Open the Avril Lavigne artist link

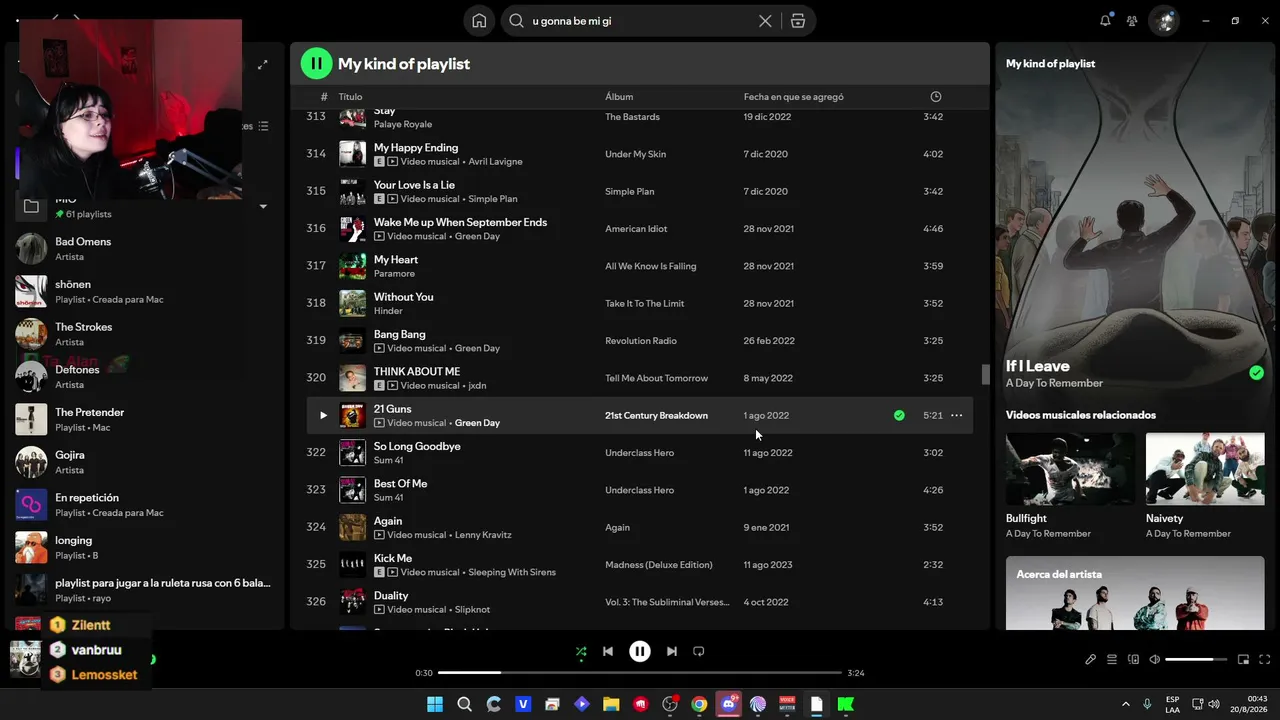[495, 162]
